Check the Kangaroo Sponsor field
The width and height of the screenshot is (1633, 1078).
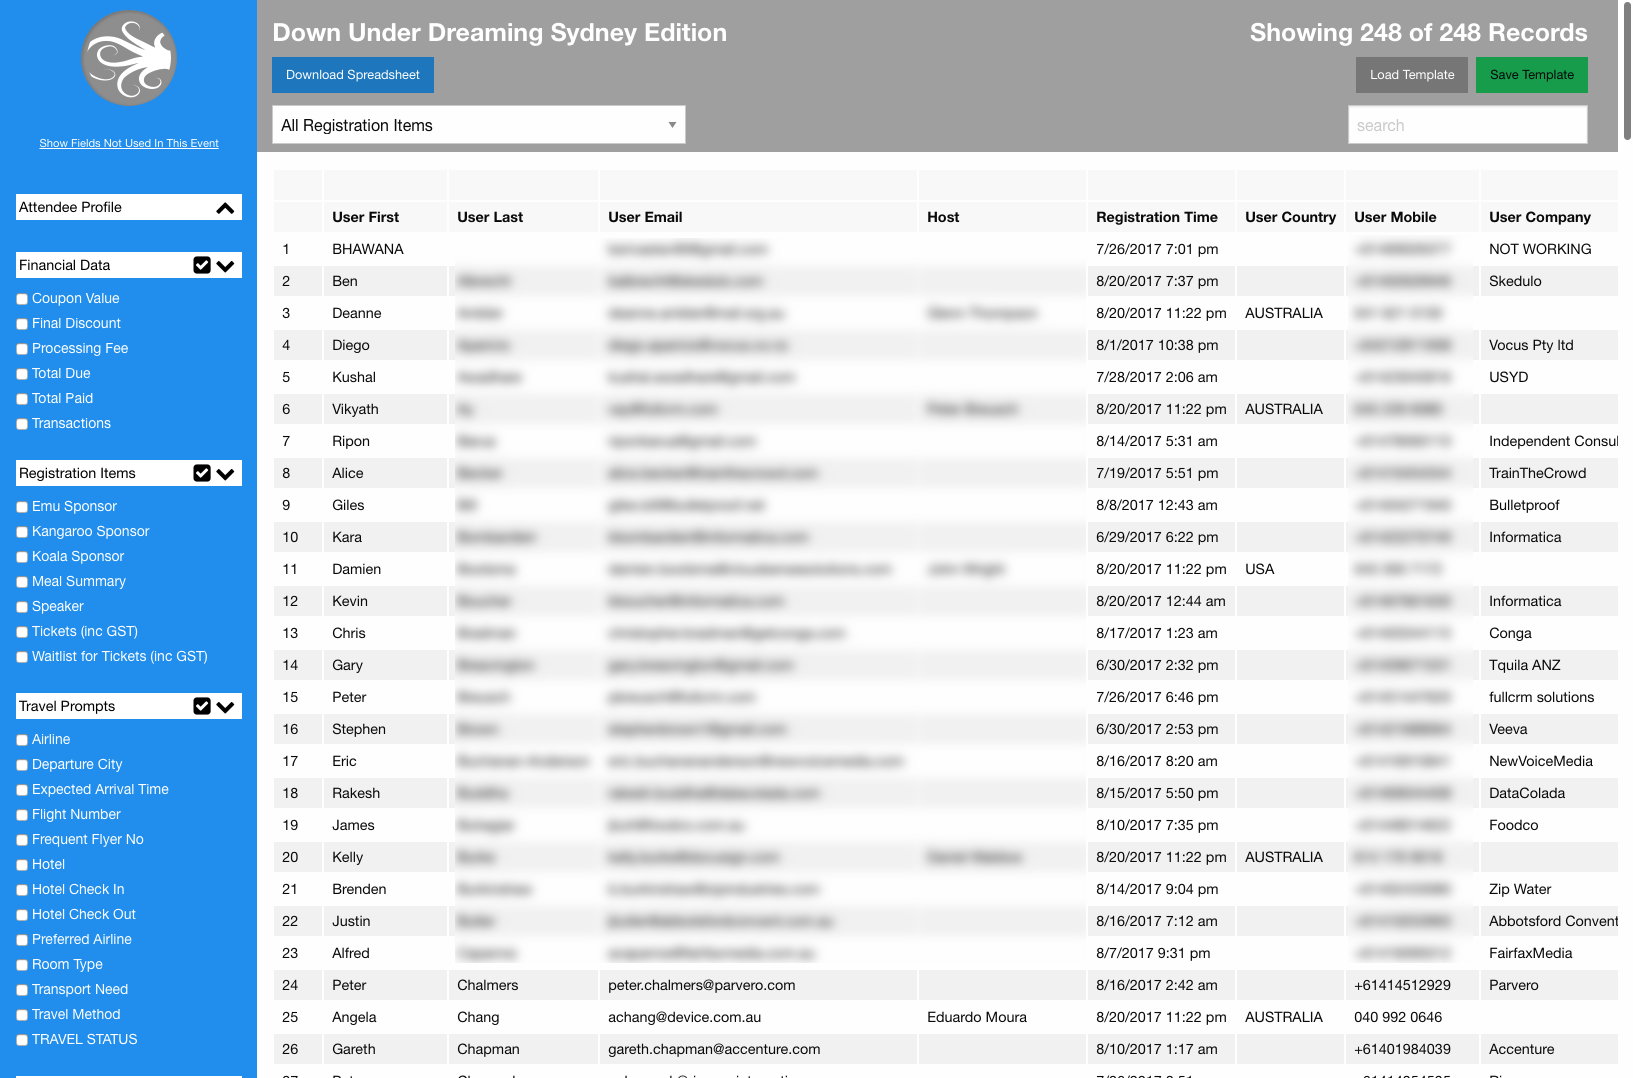[22, 532]
